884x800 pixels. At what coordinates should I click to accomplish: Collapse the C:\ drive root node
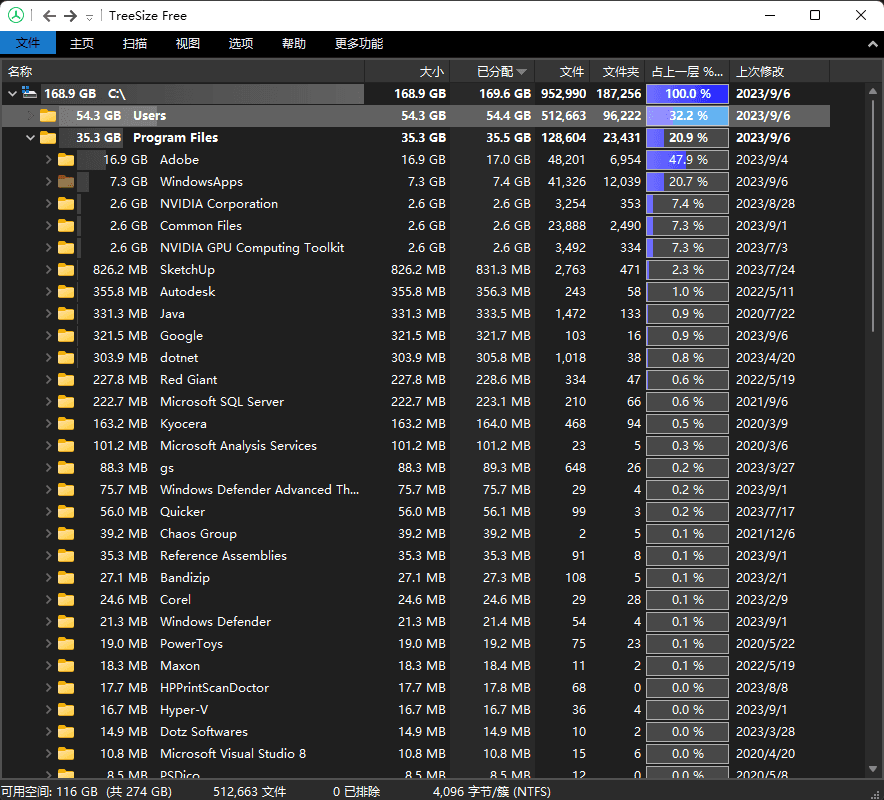tap(12, 93)
